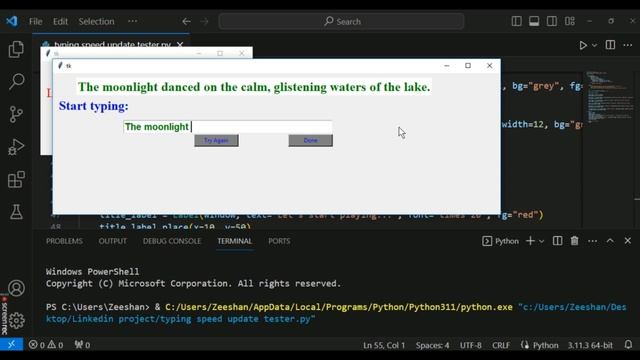Screen dimensions: 640x360
Task: Open the Extensions view
Action: click(x=16, y=180)
